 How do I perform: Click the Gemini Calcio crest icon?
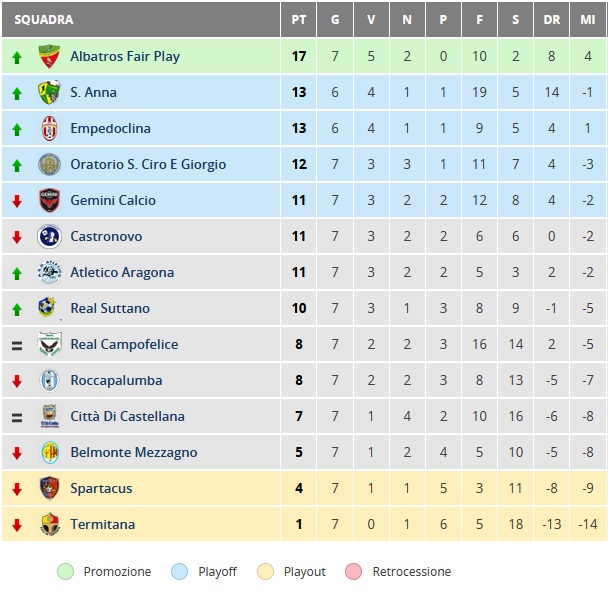pos(49,200)
